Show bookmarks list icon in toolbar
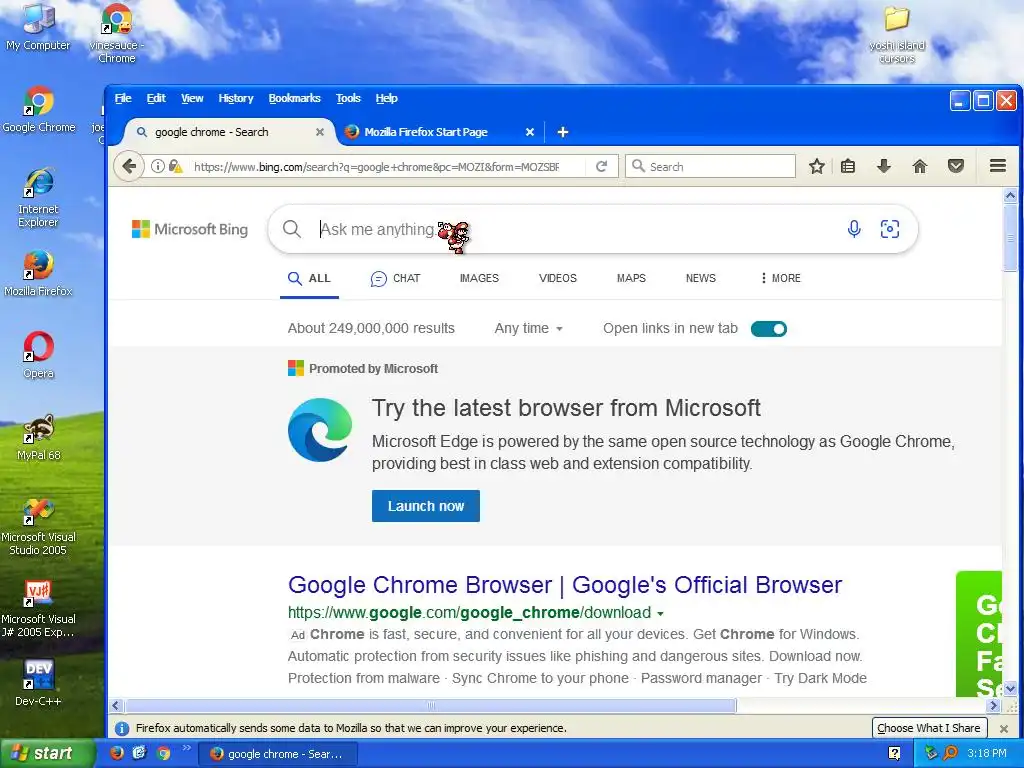The width and height of the screenshot is (1024, 768). coord(848,167)
